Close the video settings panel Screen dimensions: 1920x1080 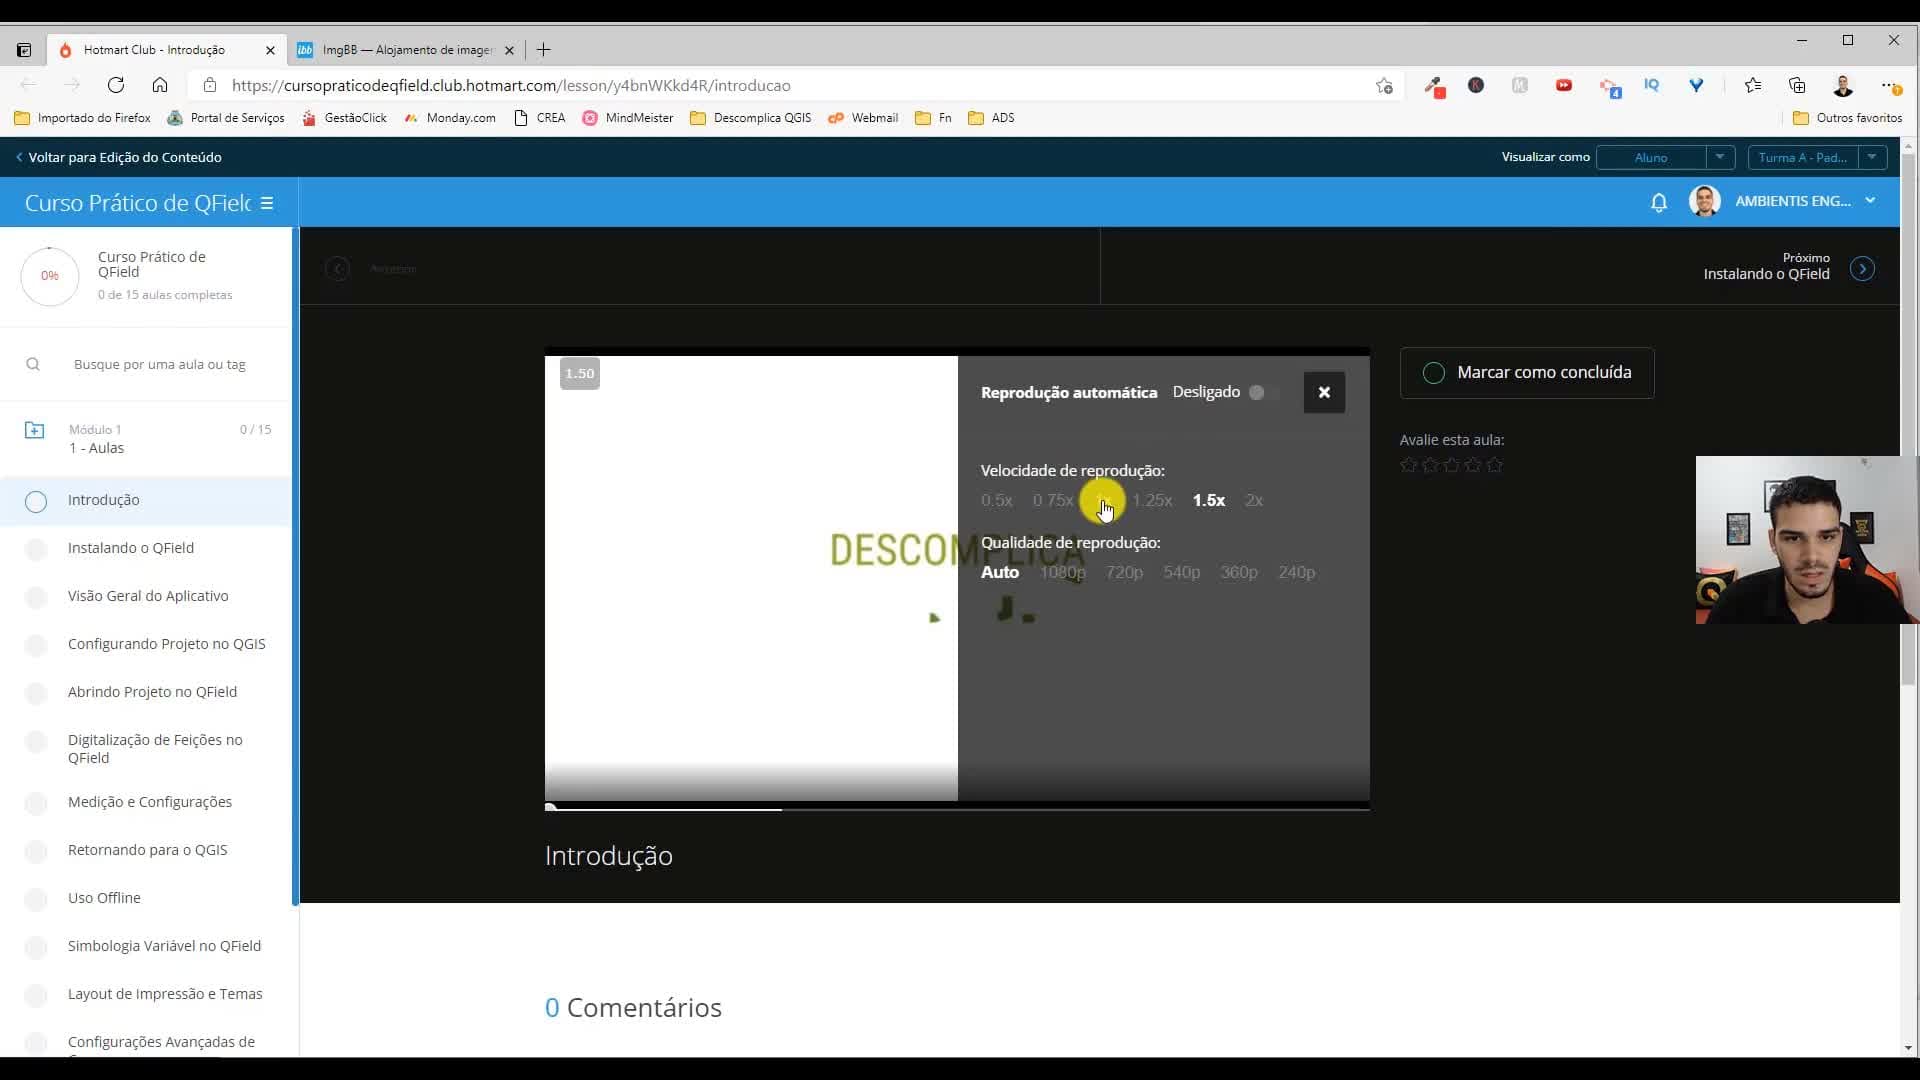pyautogui.click(x=1324, y=392)
